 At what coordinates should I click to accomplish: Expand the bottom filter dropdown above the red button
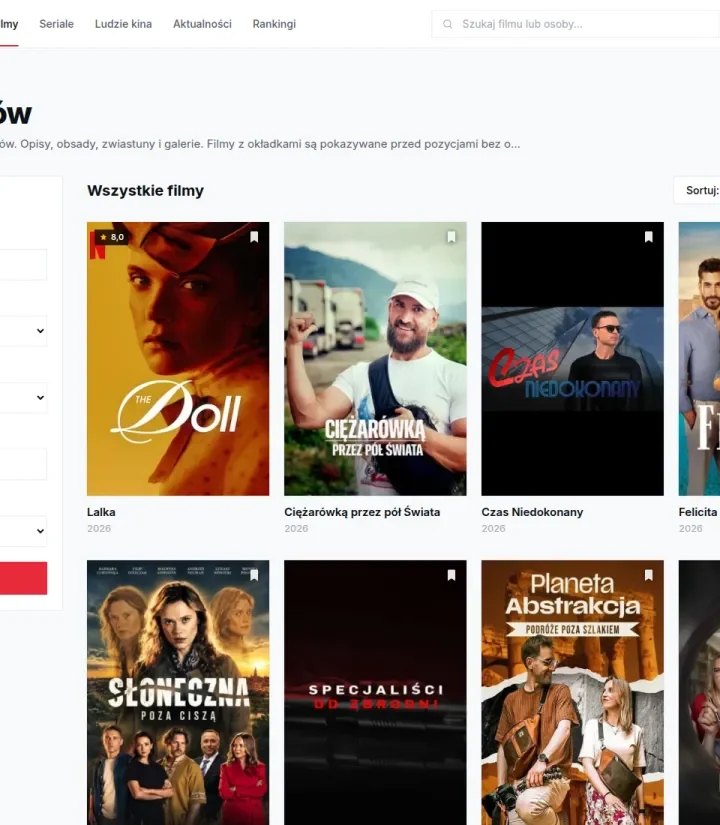23,531
